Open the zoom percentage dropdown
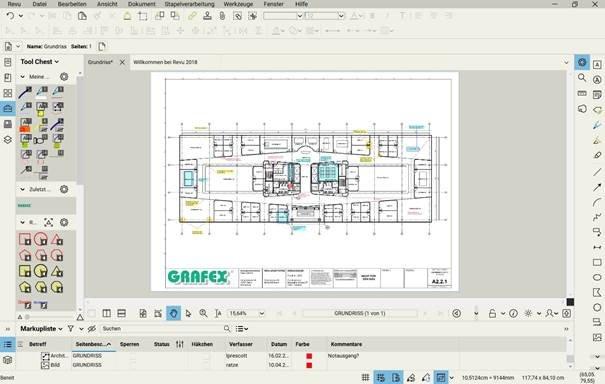The height and width of the screenshot is (384, 605). [x=262, y=313]
